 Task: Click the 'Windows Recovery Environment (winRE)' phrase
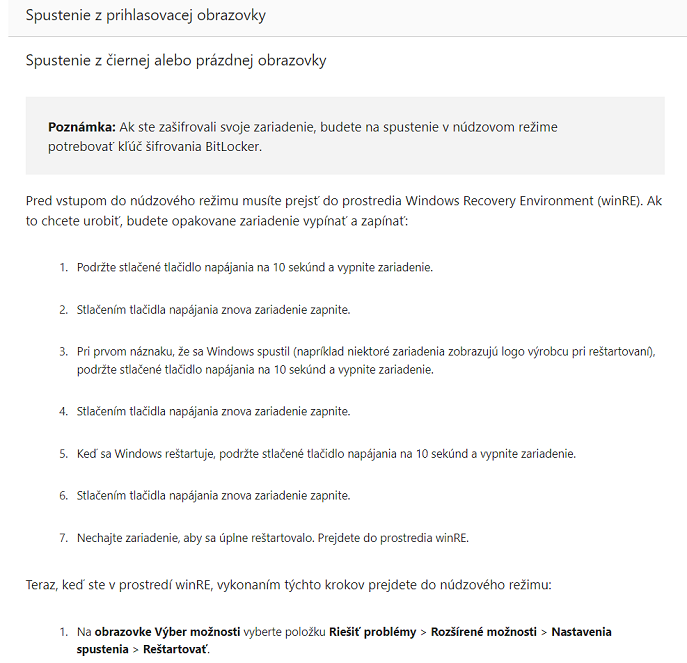[524, 201]
